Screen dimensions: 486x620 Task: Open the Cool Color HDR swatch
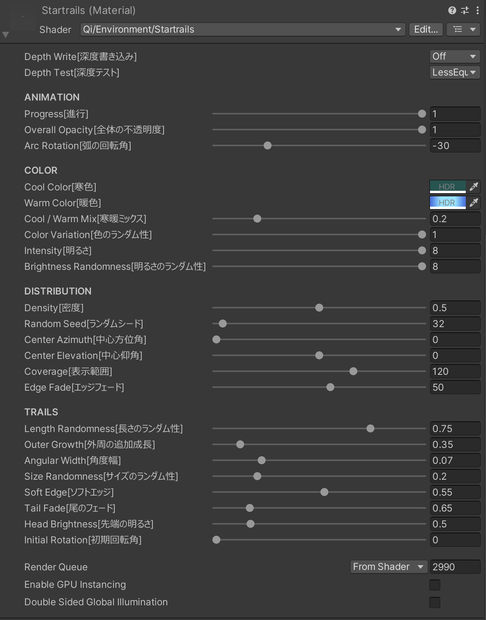[x=448, y=187]
